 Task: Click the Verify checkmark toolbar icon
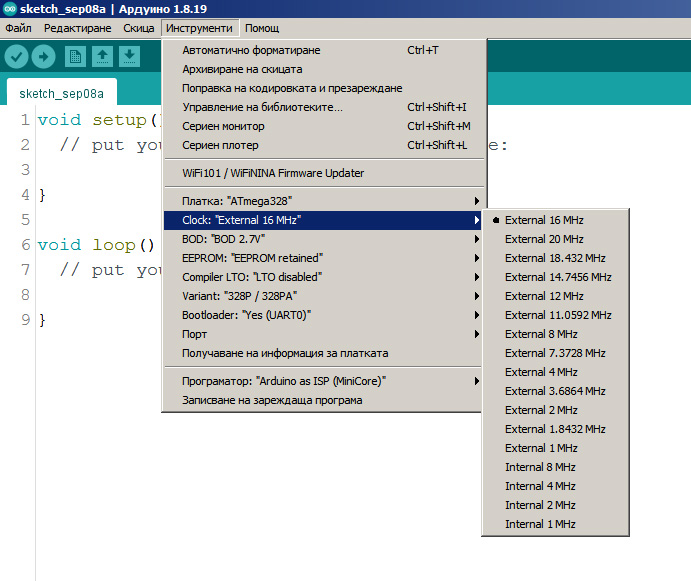click(x=16, y=57)
